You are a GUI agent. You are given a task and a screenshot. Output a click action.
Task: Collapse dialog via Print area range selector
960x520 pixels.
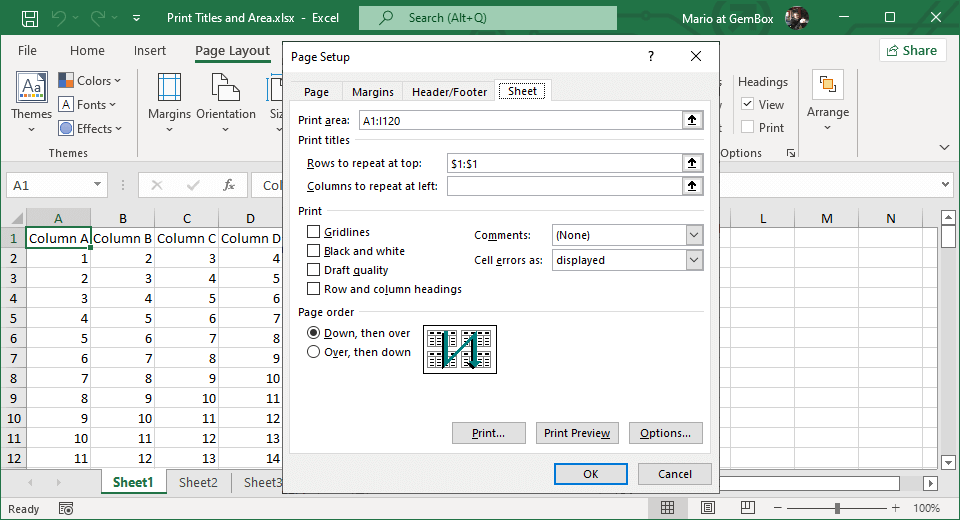tap(691, 120)
